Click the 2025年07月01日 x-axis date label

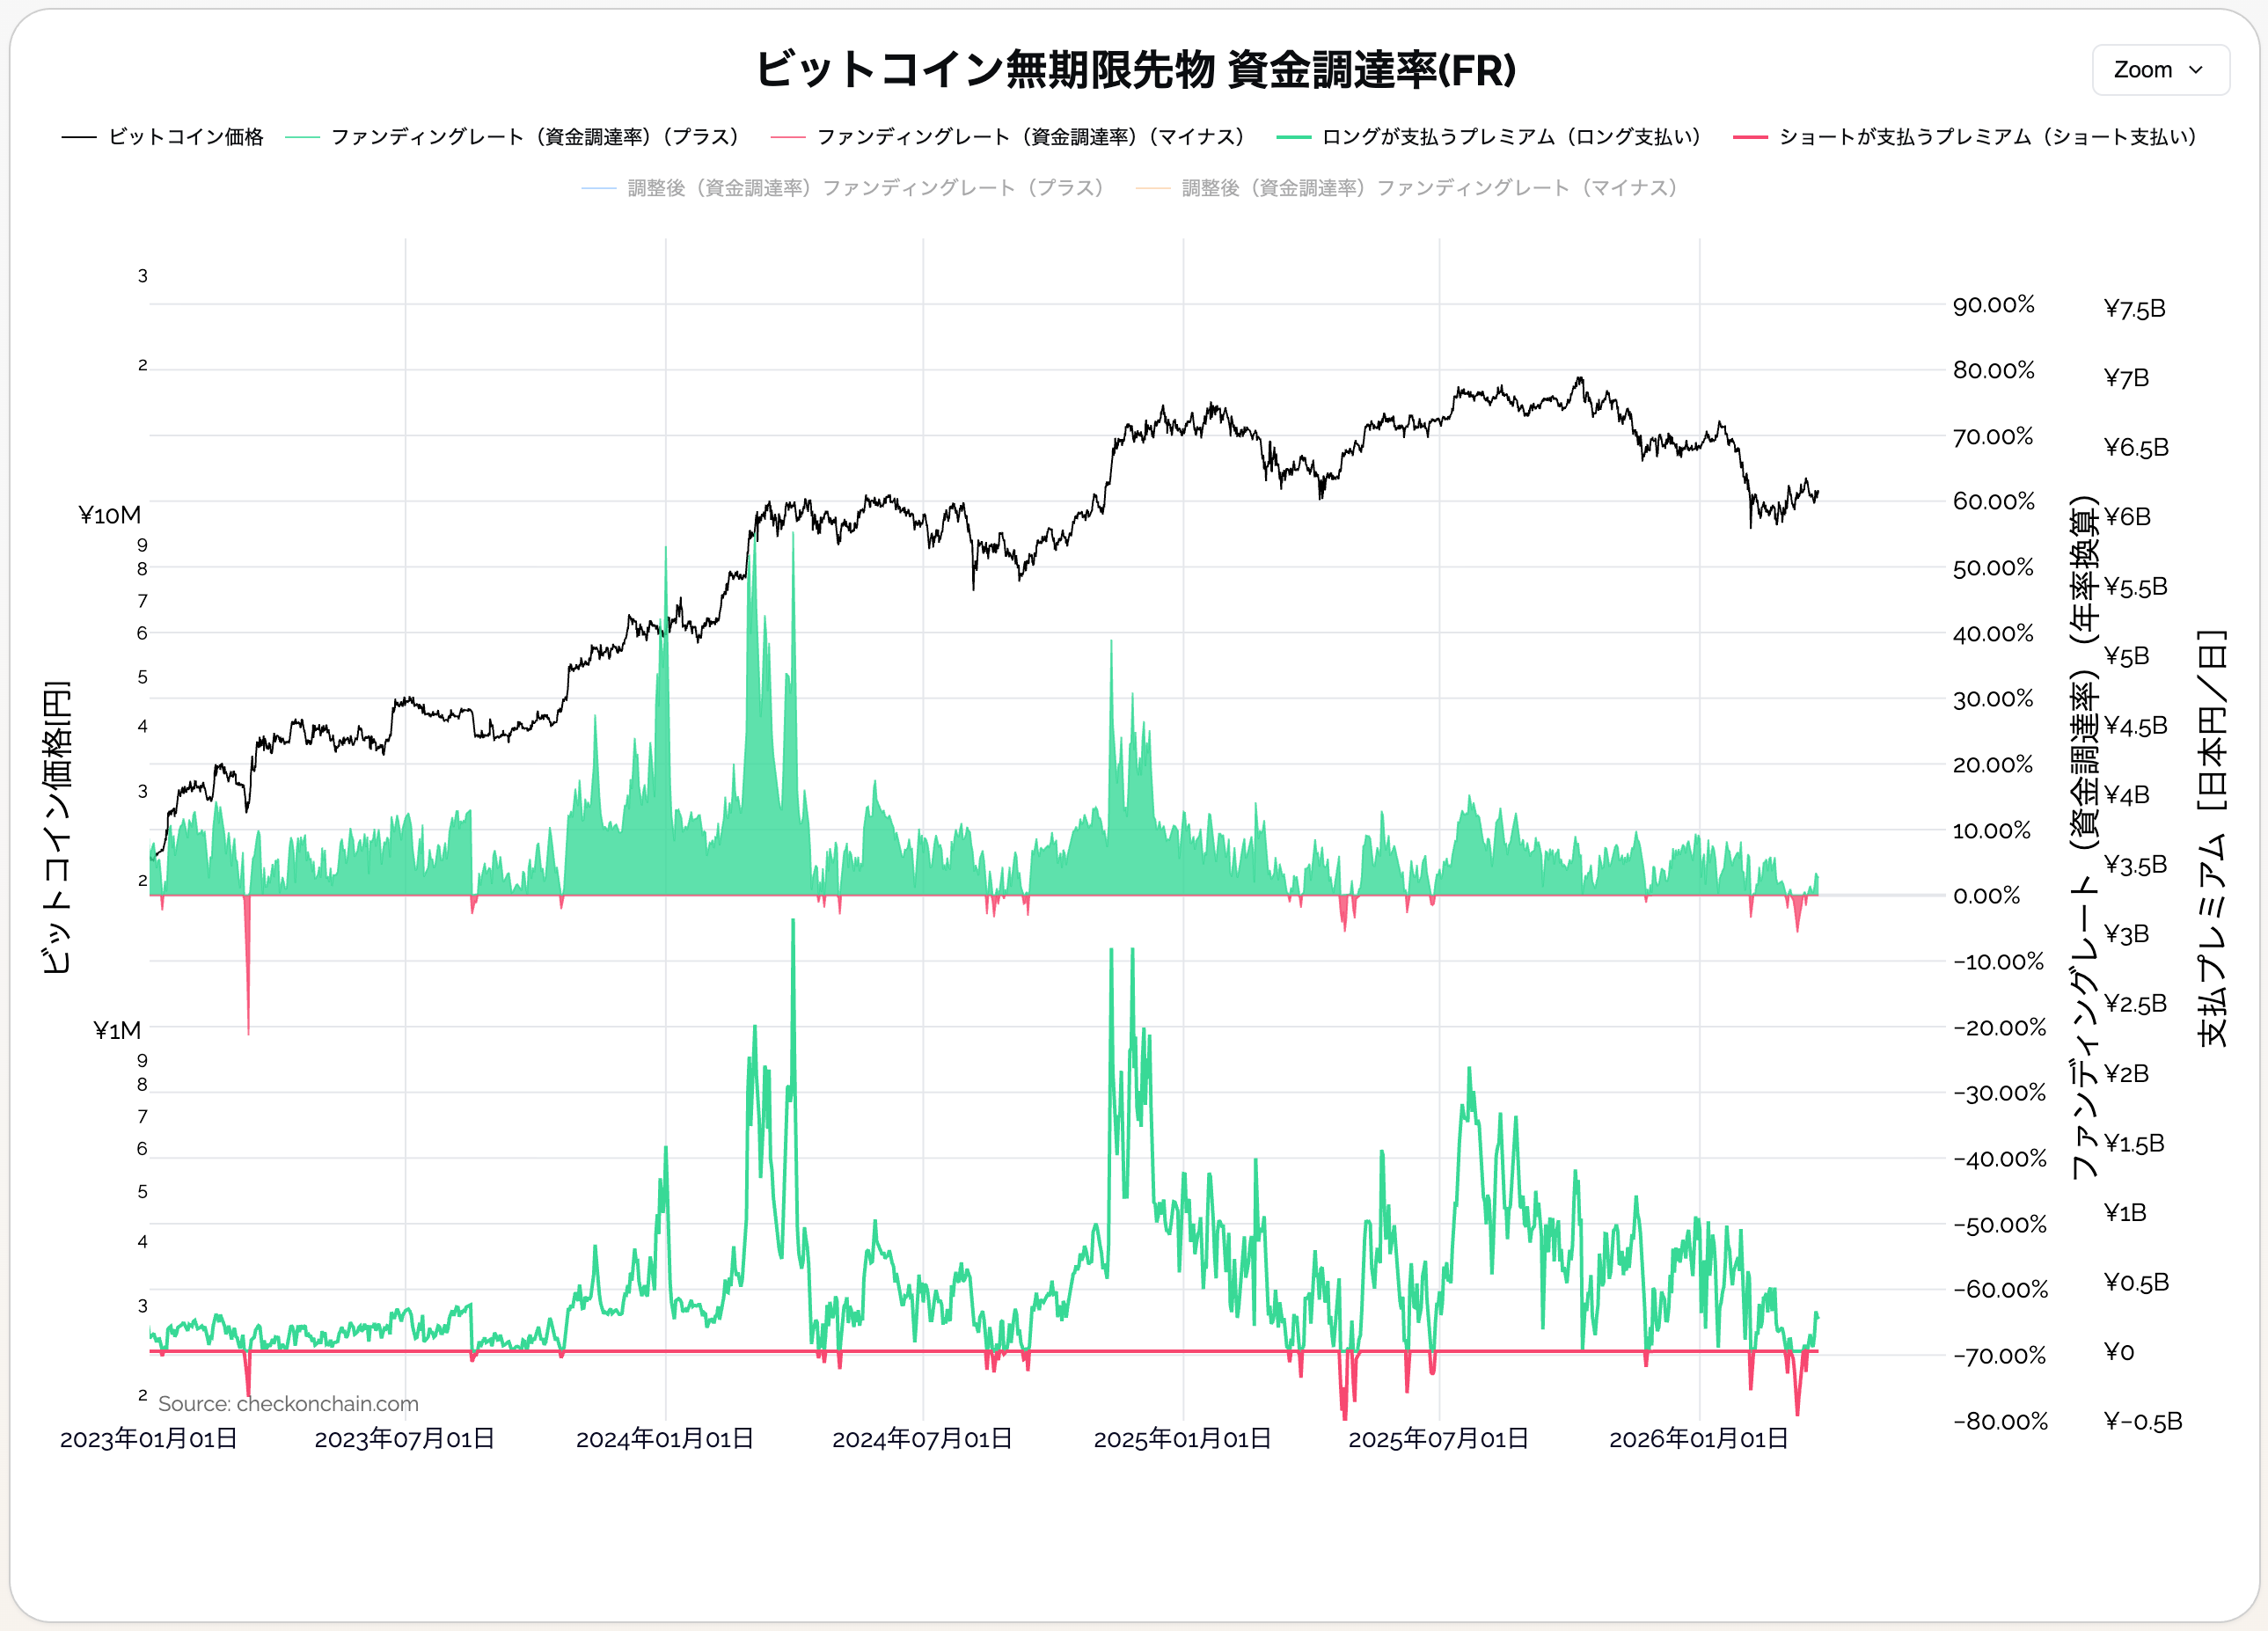(1438, 1438)
